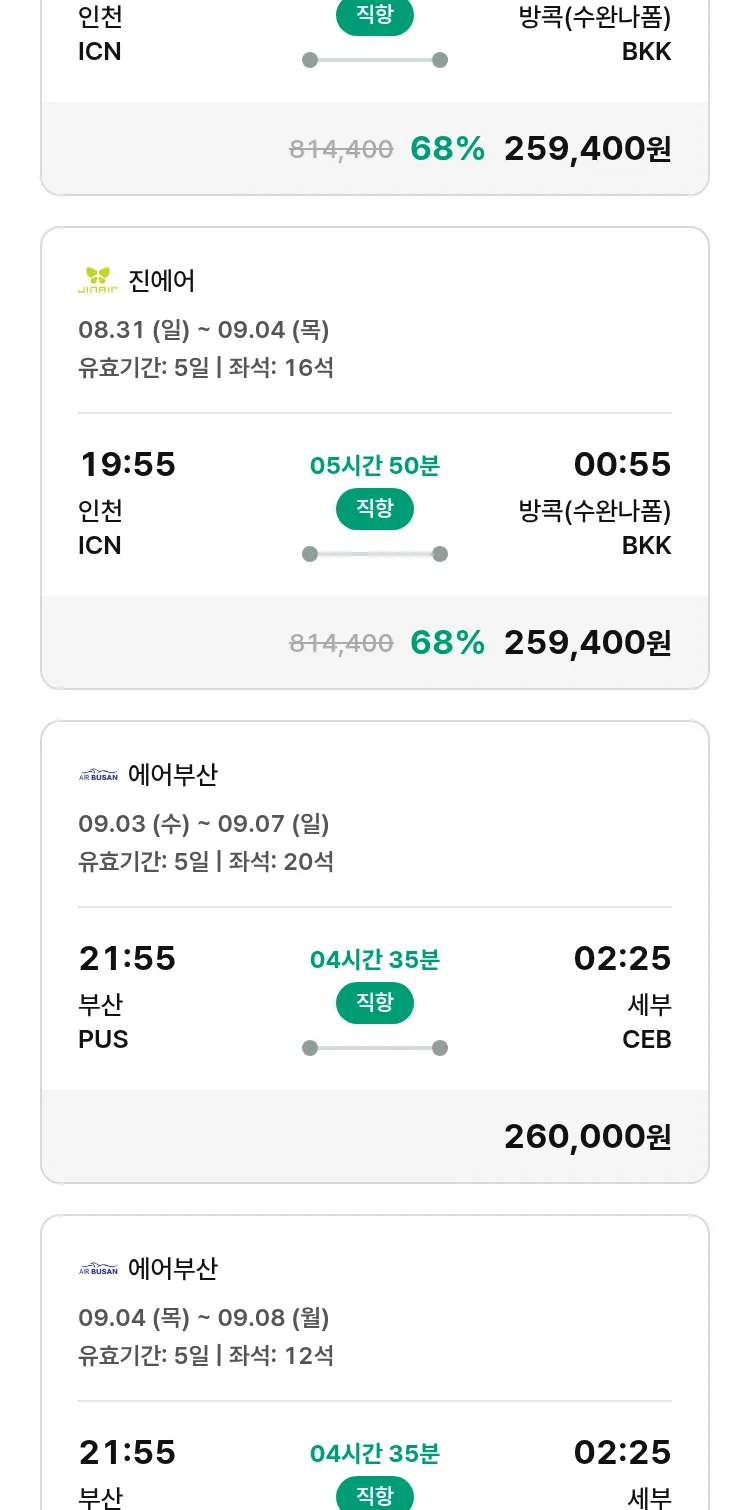Click Air Busan logo on 09.03 flight card
The height and width of the screenshot is (1510, 750).
[98, 775]
